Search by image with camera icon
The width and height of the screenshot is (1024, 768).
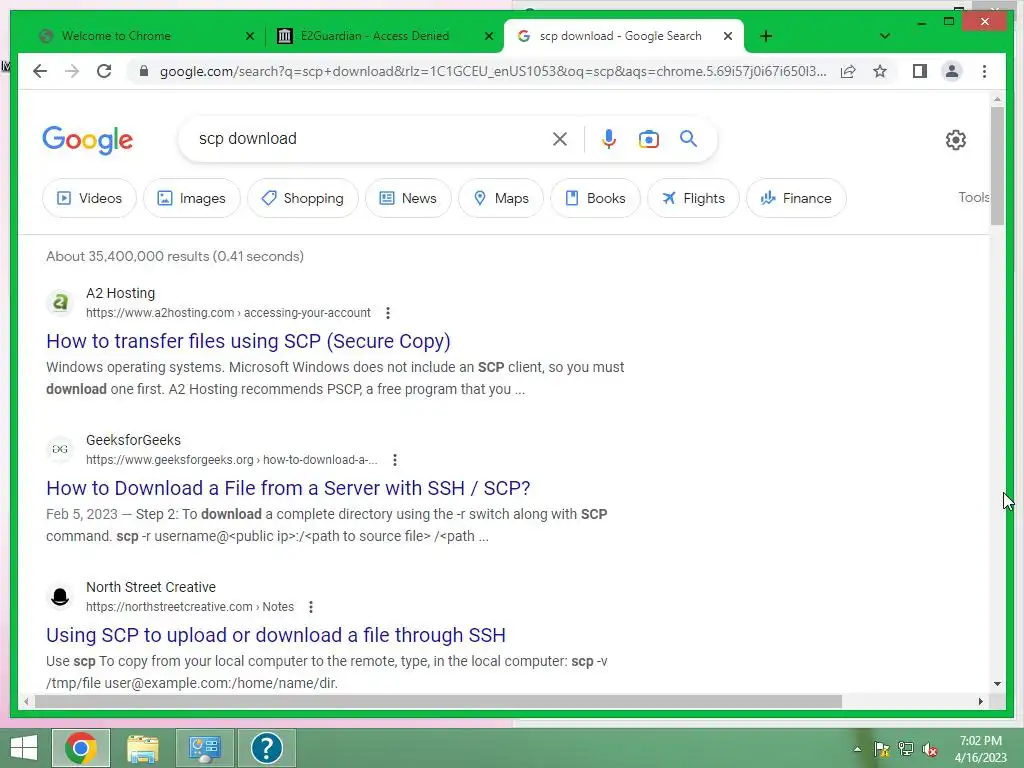coord(648,139)
